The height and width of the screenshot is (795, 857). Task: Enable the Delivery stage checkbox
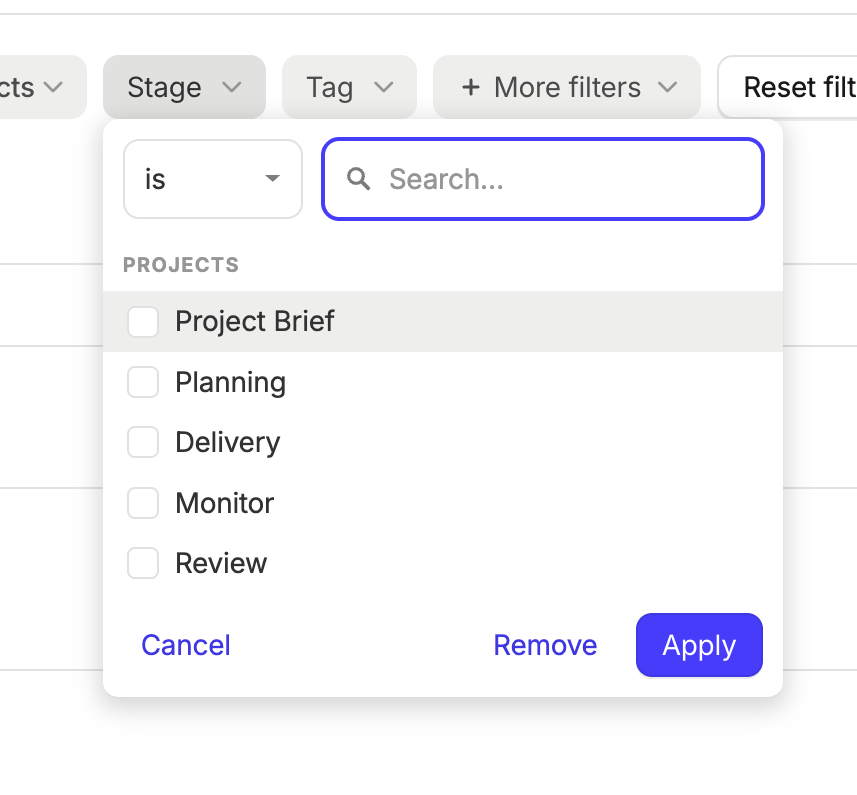pos(143,442)
